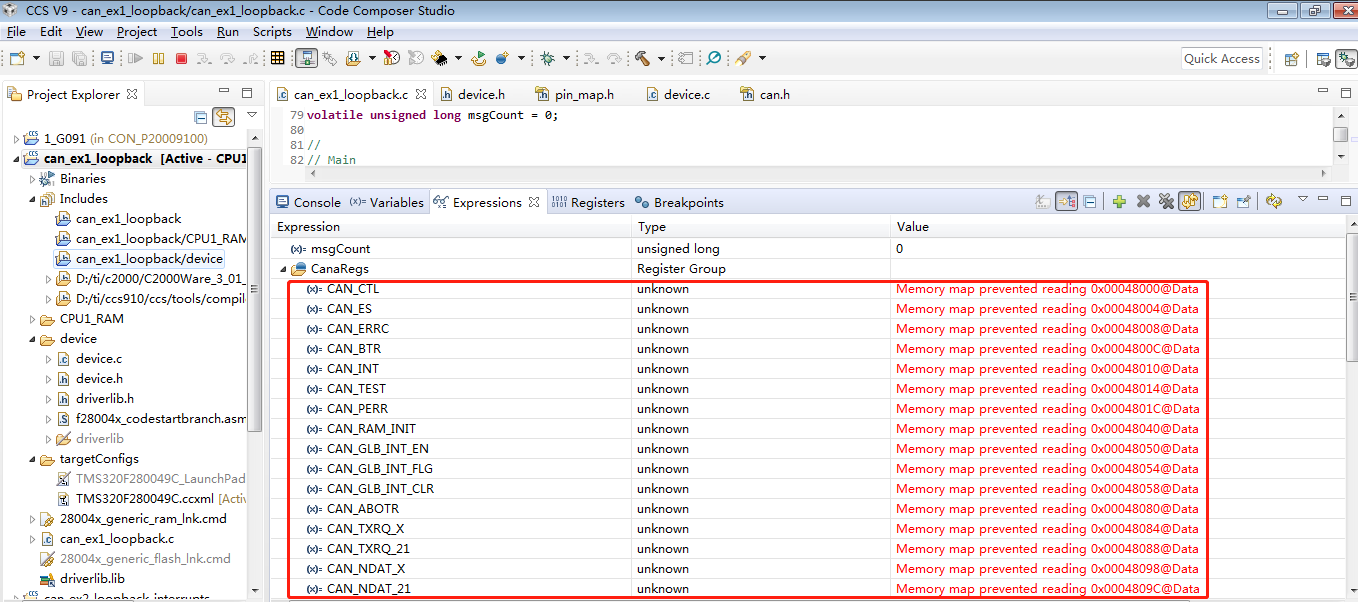Click the Restart toolbar icon with green arrow

pyautogui.click(x=479, y=58)
